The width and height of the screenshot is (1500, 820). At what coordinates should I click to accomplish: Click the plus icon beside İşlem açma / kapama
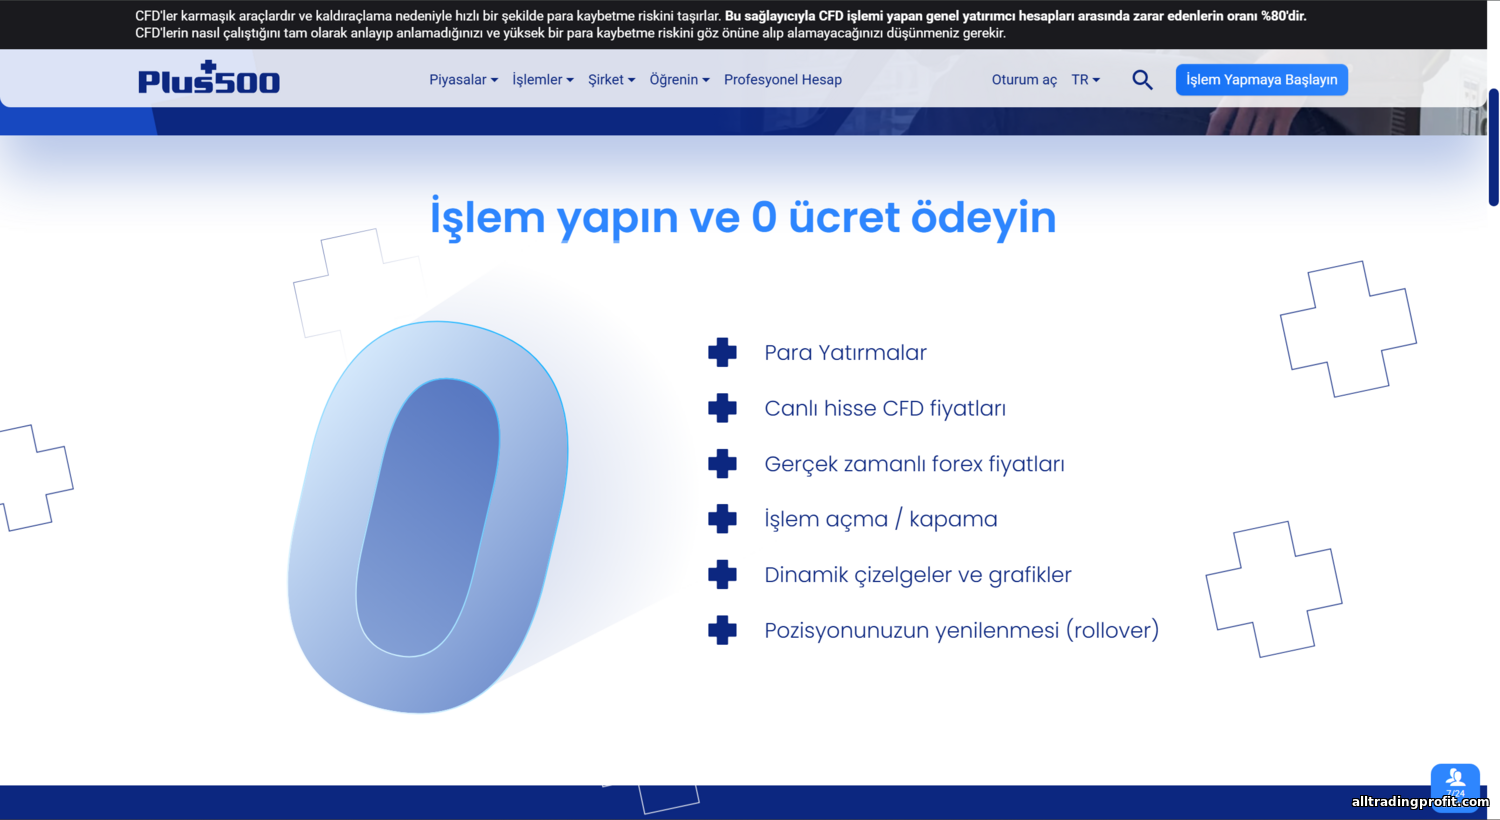tap(722, 519)
